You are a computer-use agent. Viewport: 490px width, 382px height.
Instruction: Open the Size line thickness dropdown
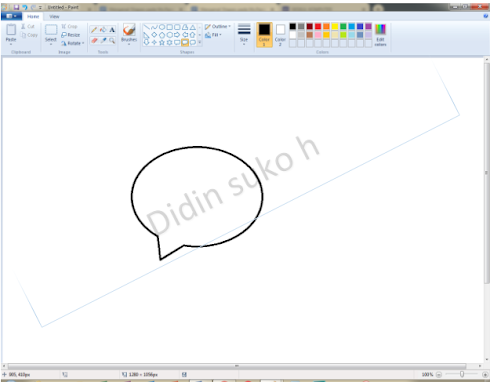244,34
